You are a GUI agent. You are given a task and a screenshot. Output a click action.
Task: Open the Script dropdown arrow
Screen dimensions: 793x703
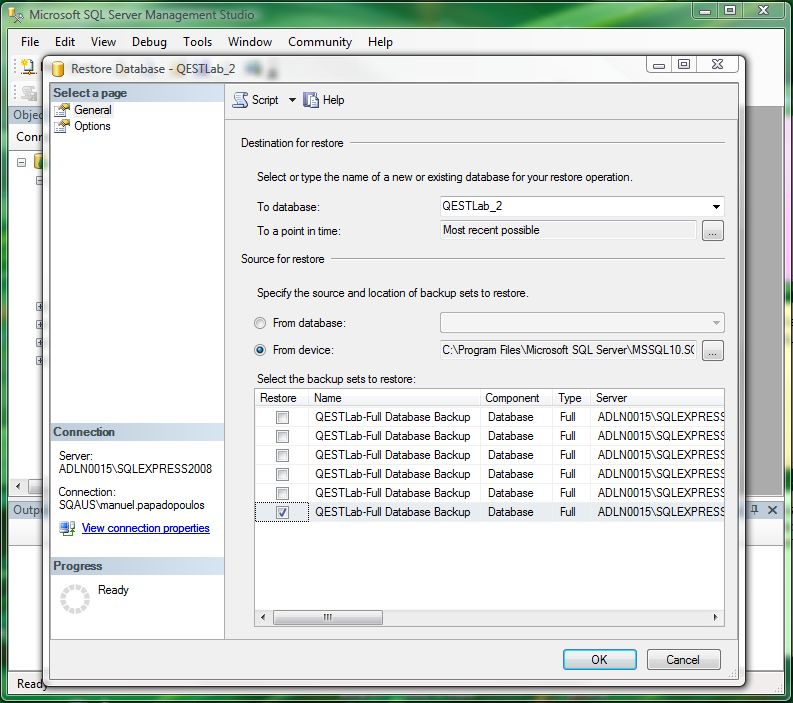(x=292, y=100)
